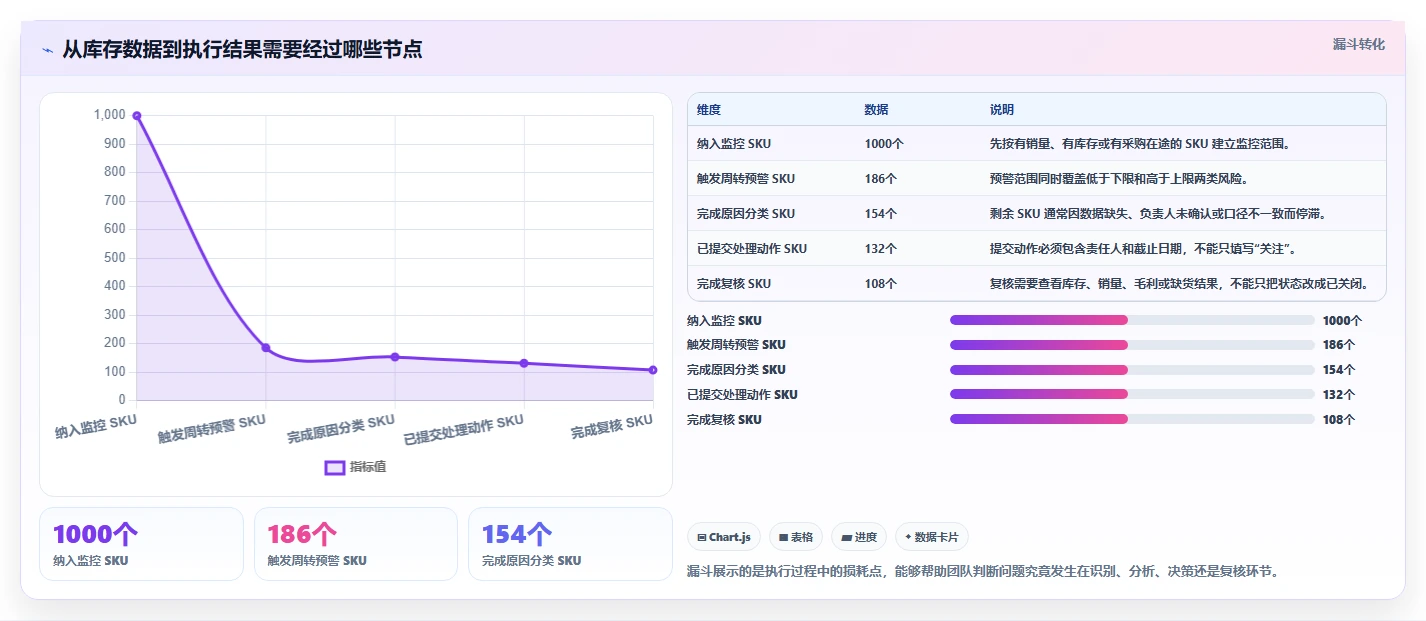This screenshot has width=1426, height=621.
Task: Click the 表格 tag chip
Action: point(796,537)
